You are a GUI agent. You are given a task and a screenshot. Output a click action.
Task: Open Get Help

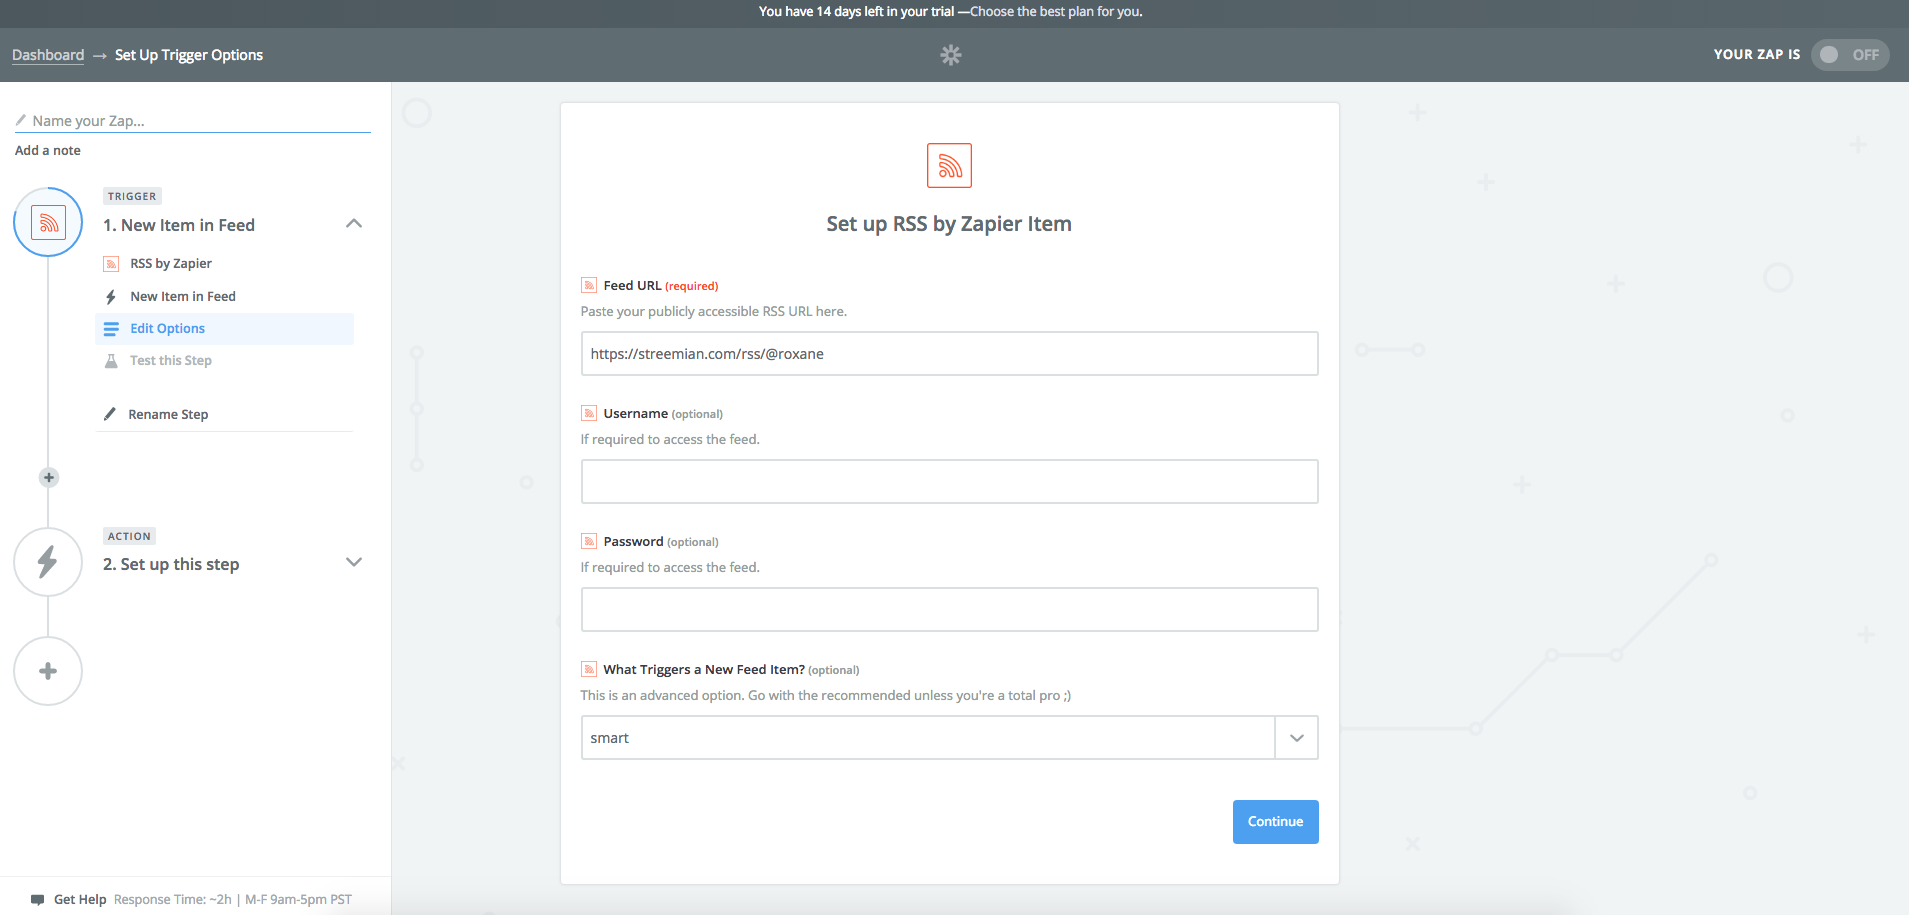pyautogui.click(x=80, y=899)
